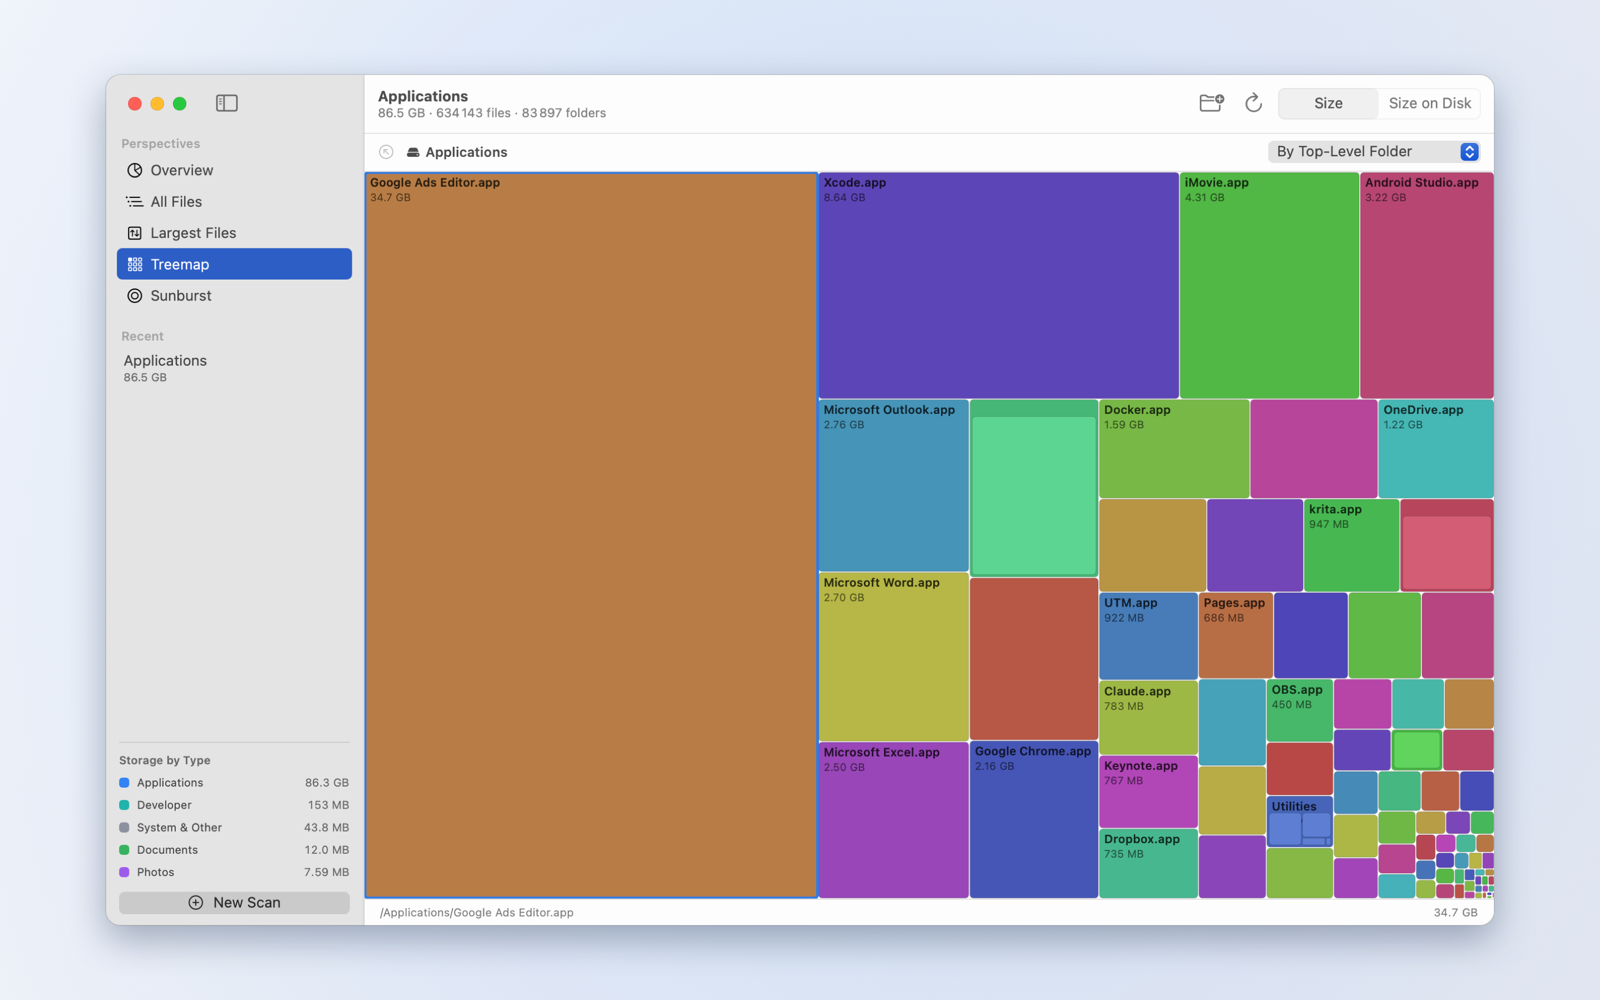This screenshot has height=1000, width=1600.
Task: Select the Xcode.app treemap block
Action: [998, 286]
